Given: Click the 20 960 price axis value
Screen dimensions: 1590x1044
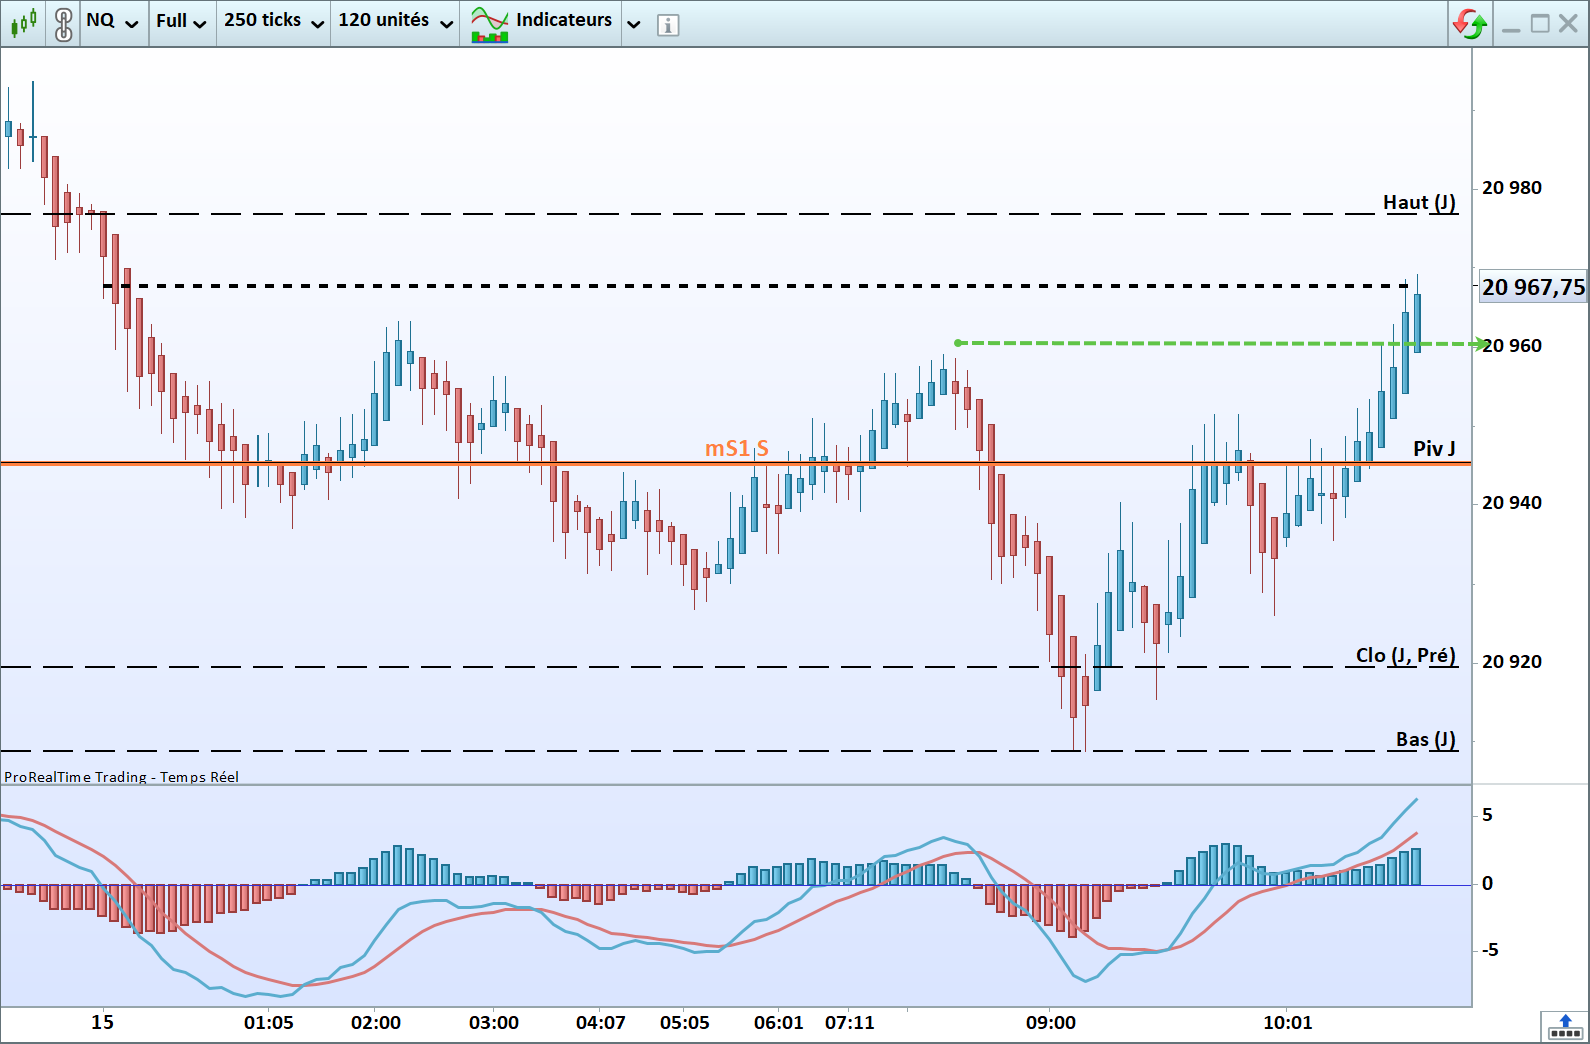Looking at the screenshot, I should [1511, 346].
